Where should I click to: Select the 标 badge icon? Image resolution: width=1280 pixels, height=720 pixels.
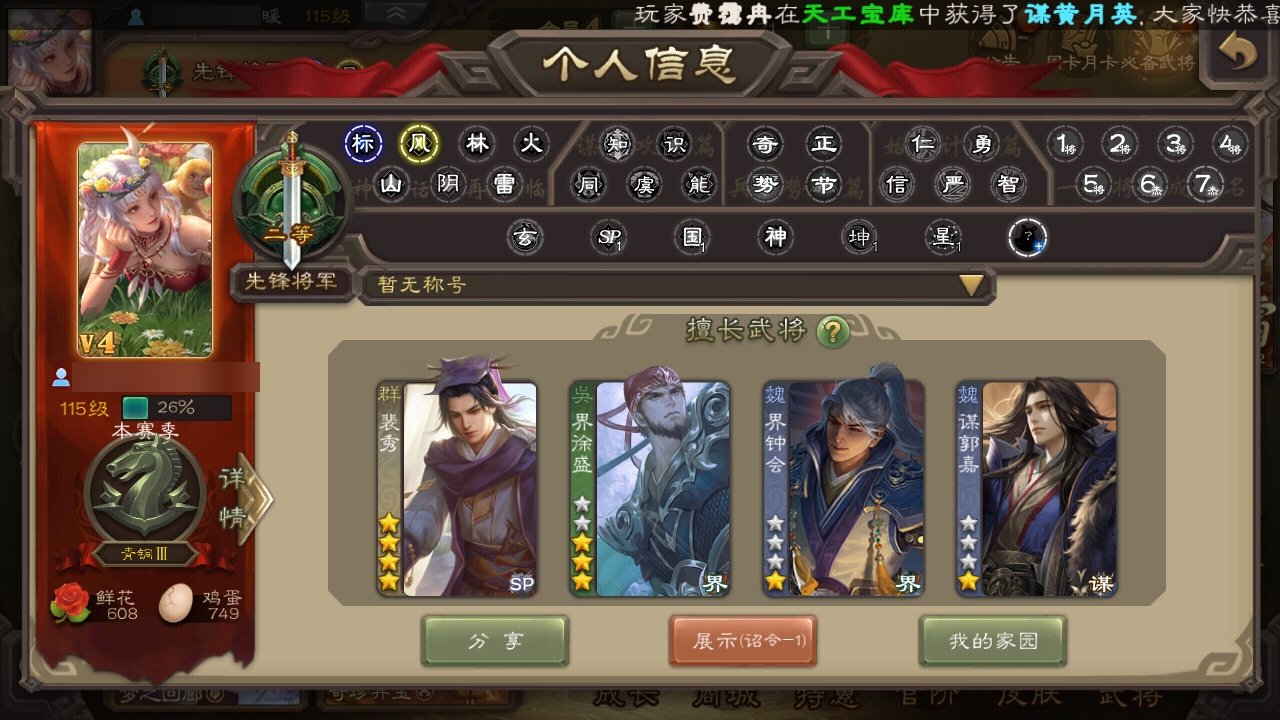point(363,144)
